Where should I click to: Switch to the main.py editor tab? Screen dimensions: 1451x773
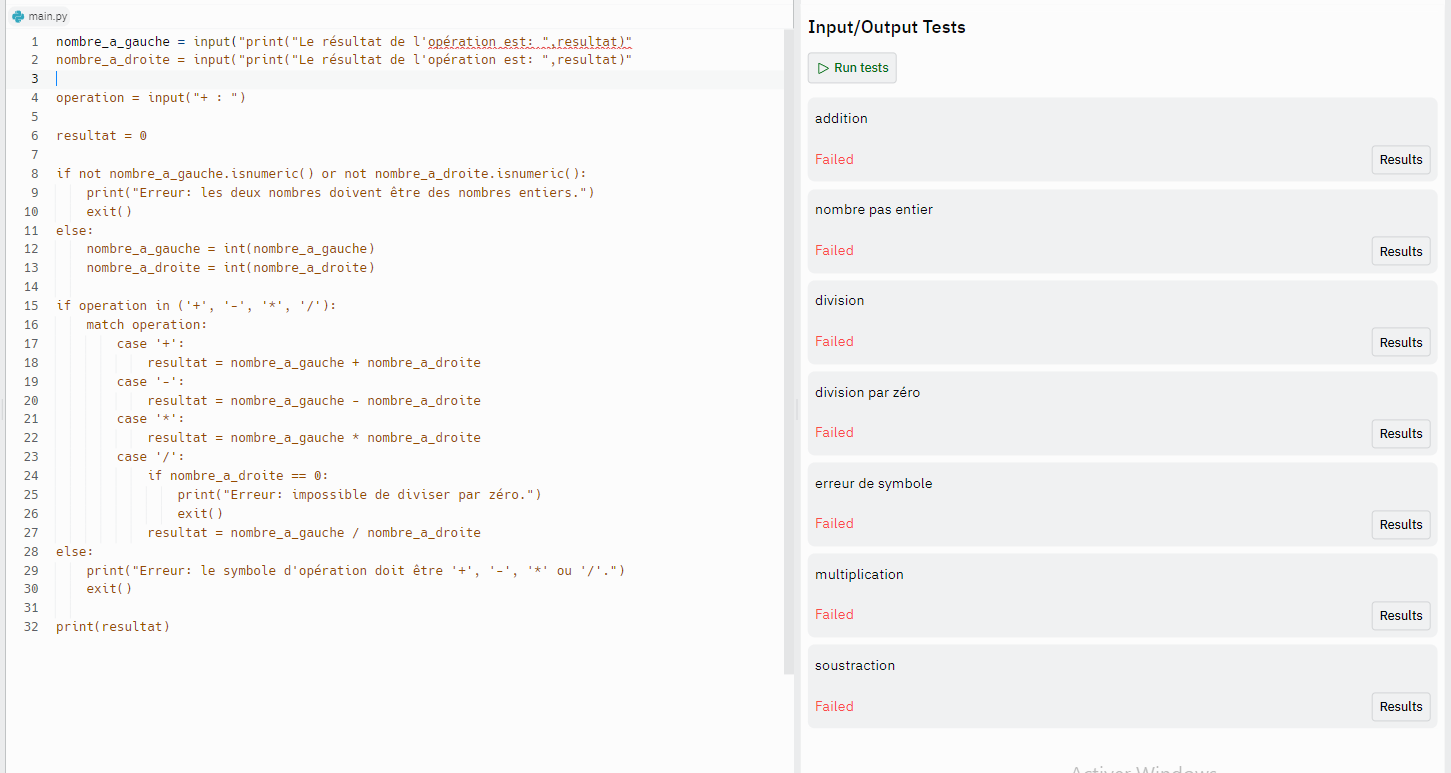coord(40,16)
